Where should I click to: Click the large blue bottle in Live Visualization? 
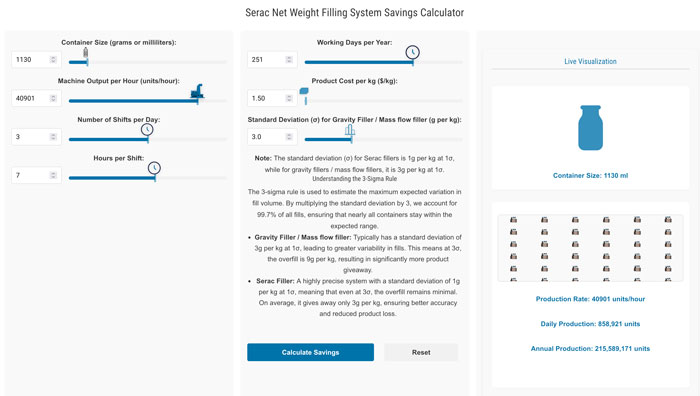point(590,128)
